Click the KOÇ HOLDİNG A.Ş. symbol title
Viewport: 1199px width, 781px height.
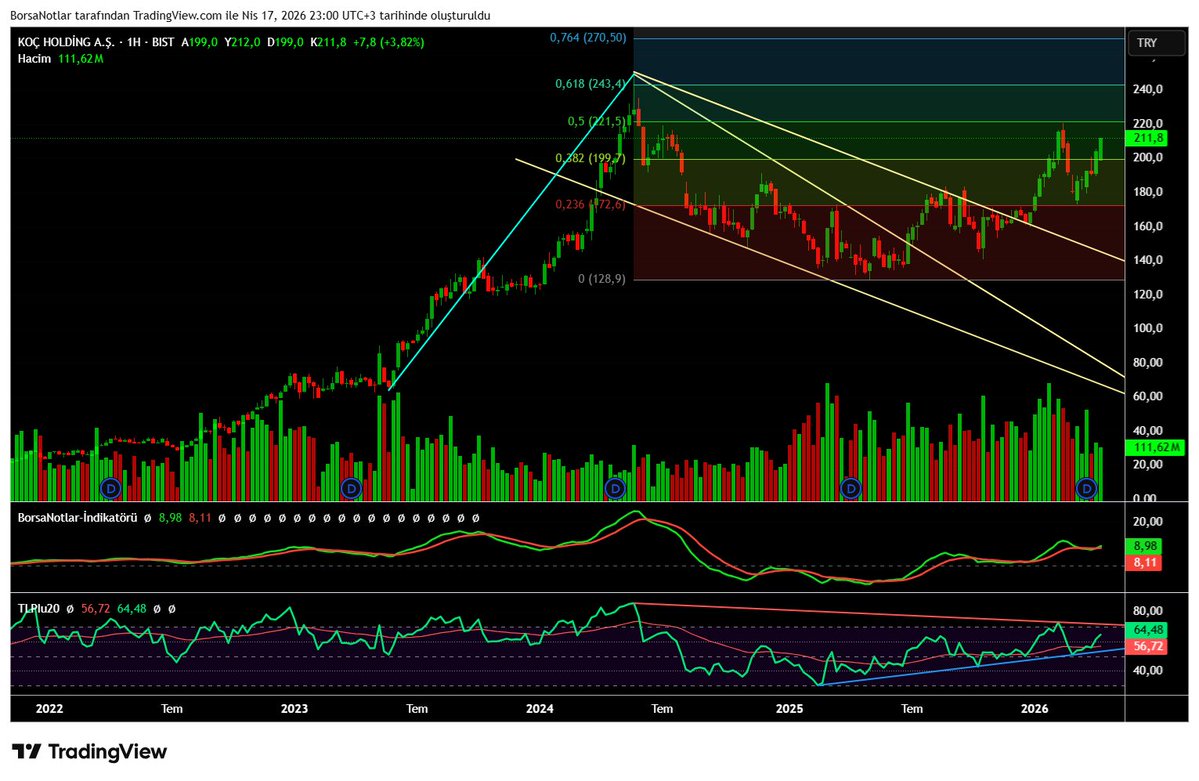[x=66, y=42]
